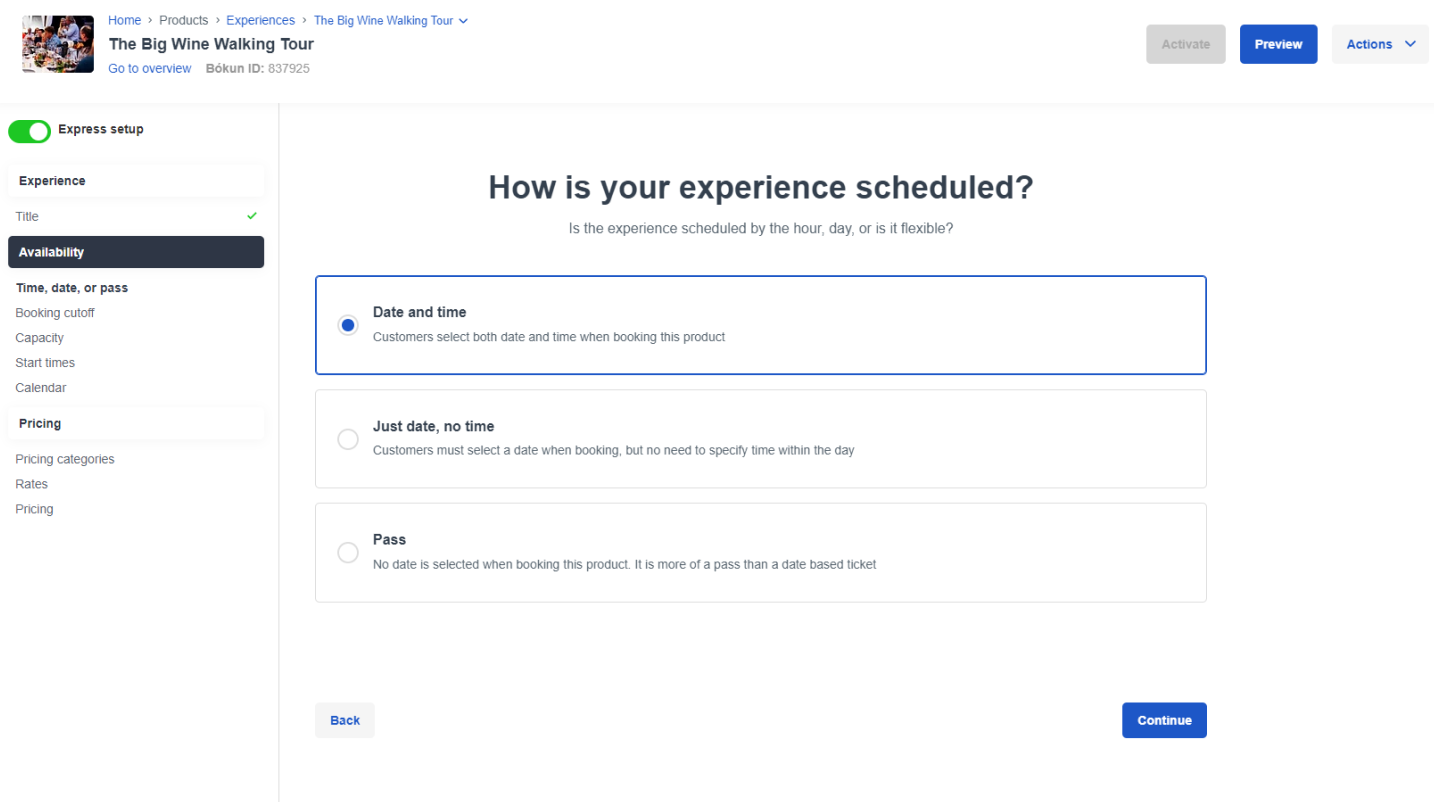Viewport: 1434px width, 802px height.
Task: Click the Preview button
Action: point(1277,43)
